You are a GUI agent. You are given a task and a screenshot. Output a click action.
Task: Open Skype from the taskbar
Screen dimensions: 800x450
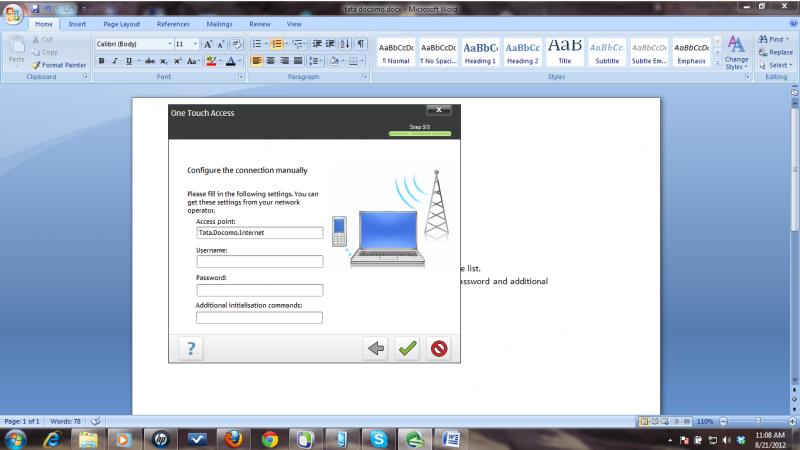pyautogui.click(x=379, y=439)
